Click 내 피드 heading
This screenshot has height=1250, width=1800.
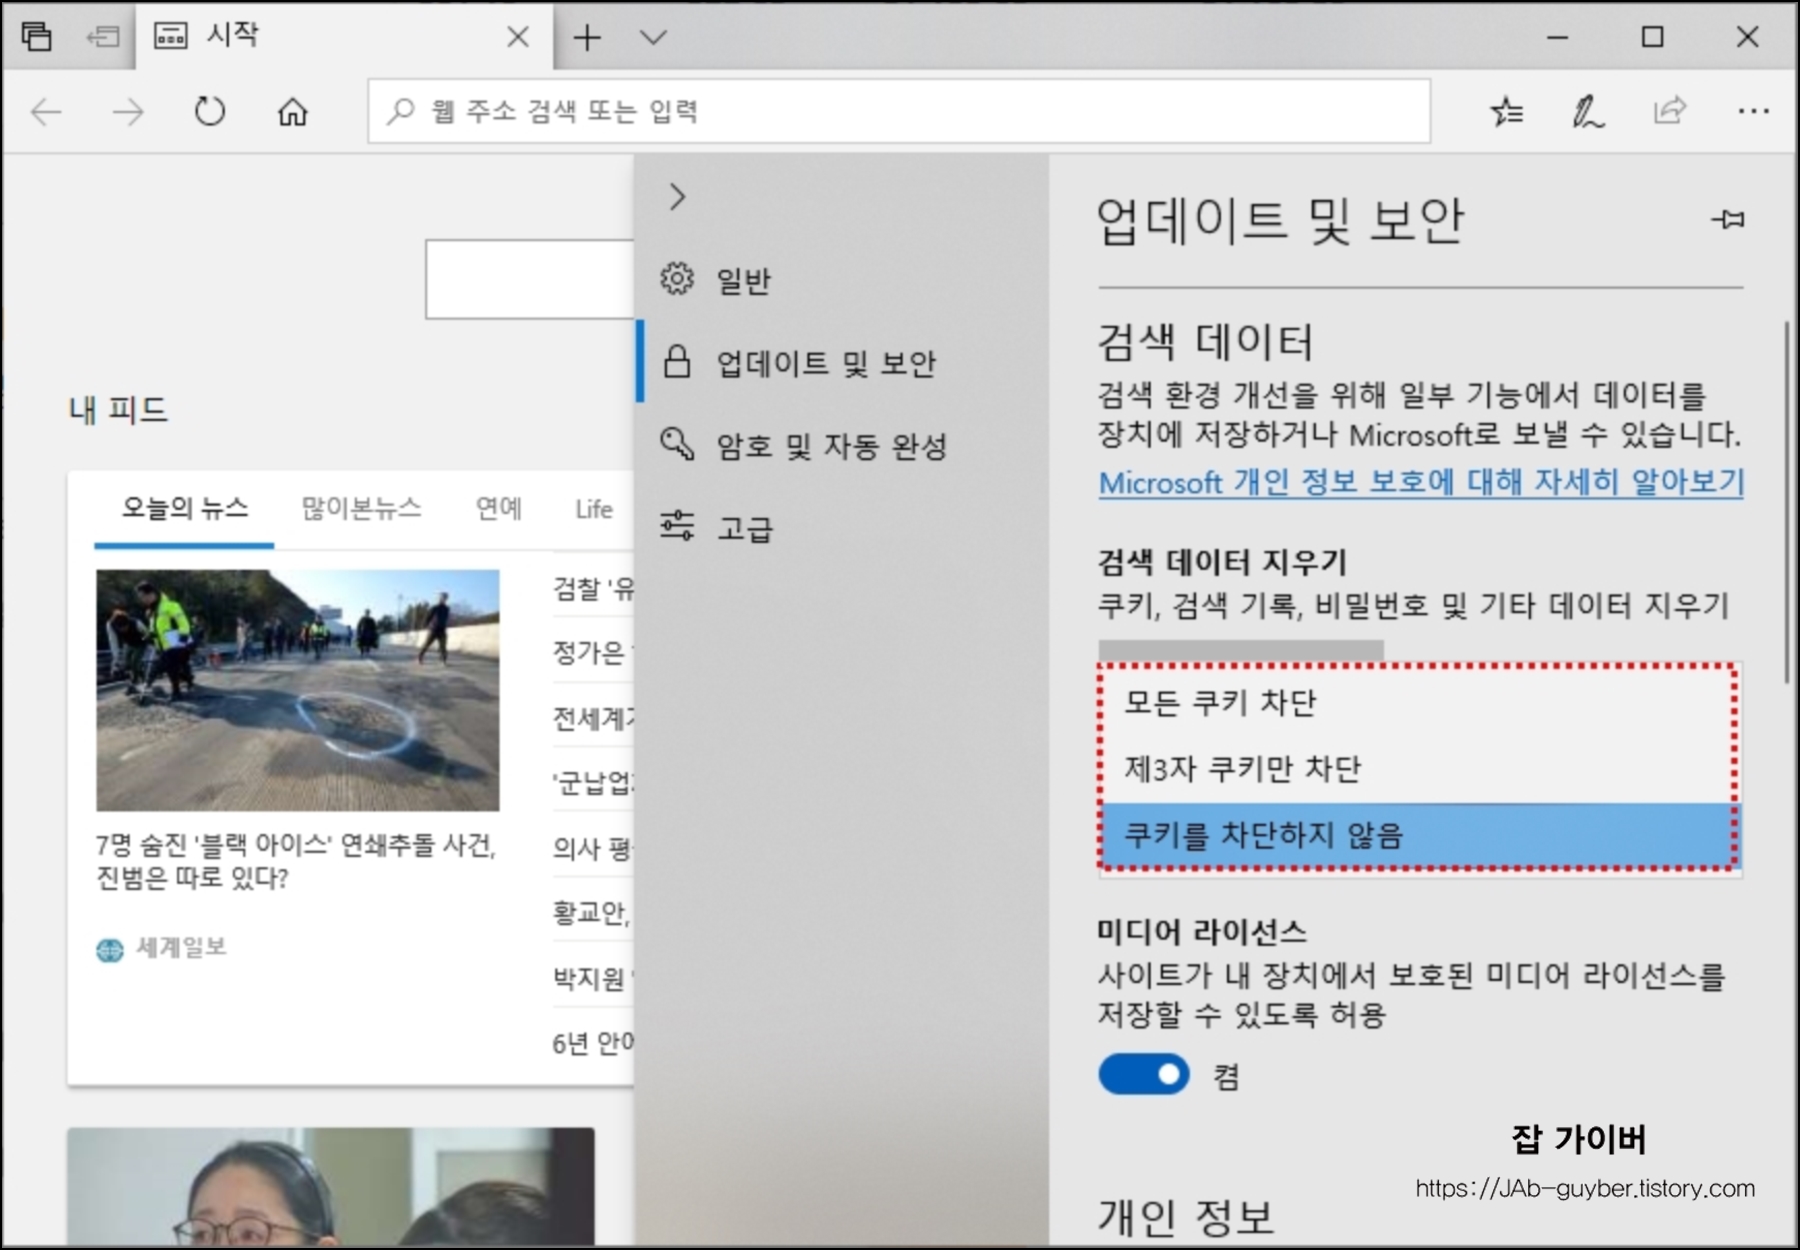coord(118,410)
